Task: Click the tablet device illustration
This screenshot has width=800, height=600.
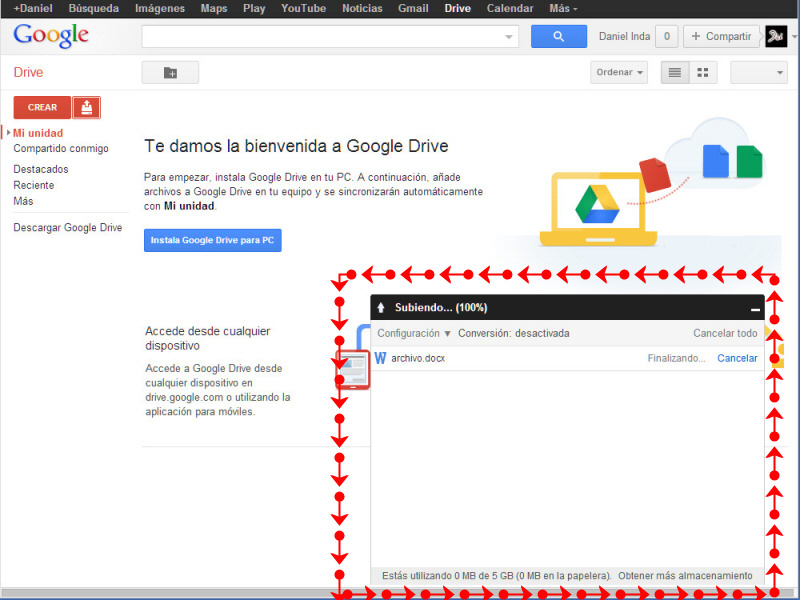Action: [x=352, y=369]
